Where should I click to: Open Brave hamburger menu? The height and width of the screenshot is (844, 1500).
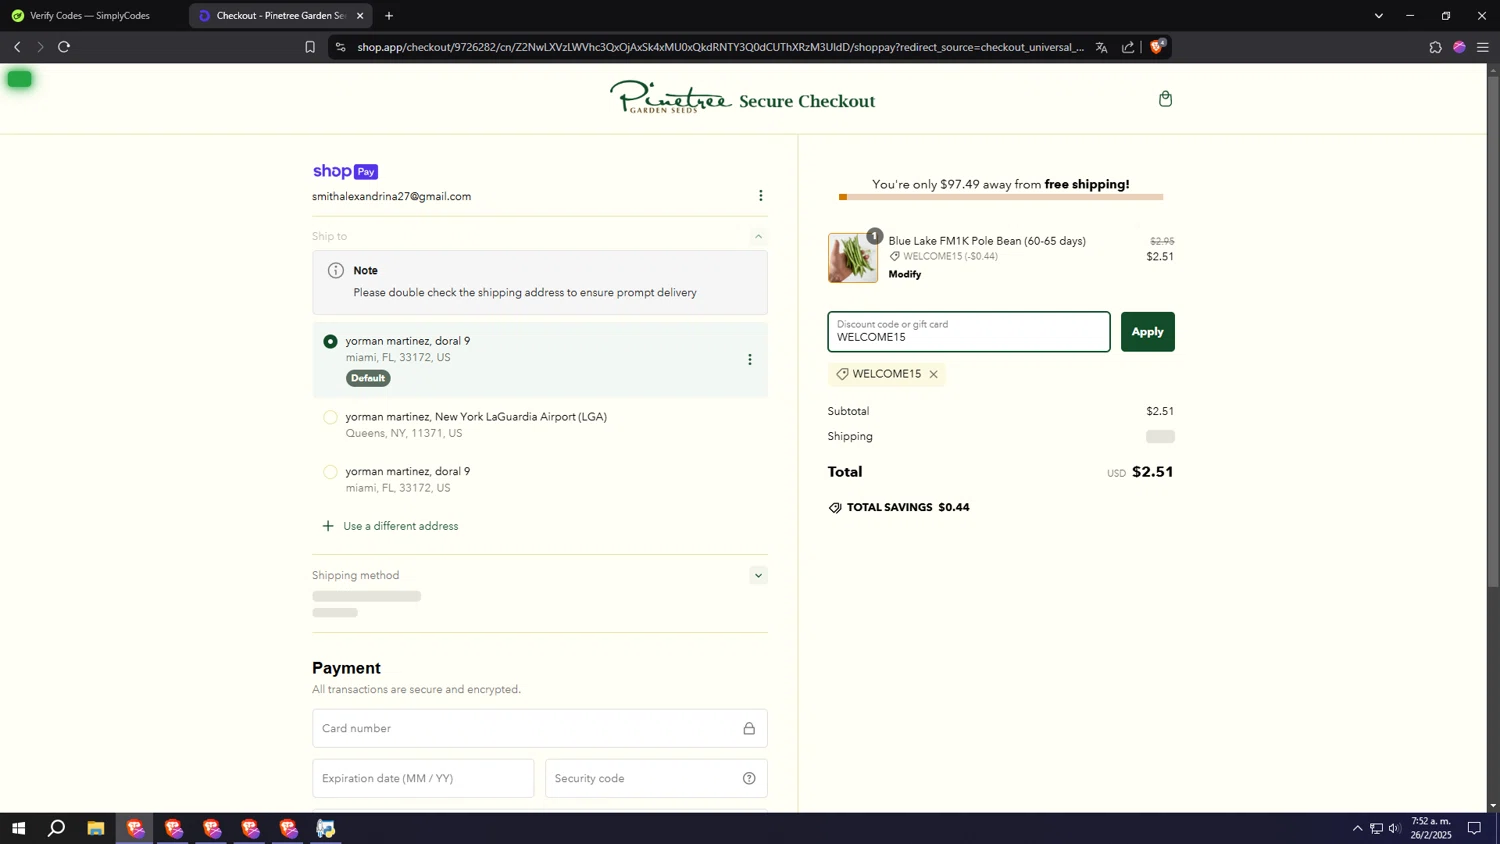tap(1483, 47)
